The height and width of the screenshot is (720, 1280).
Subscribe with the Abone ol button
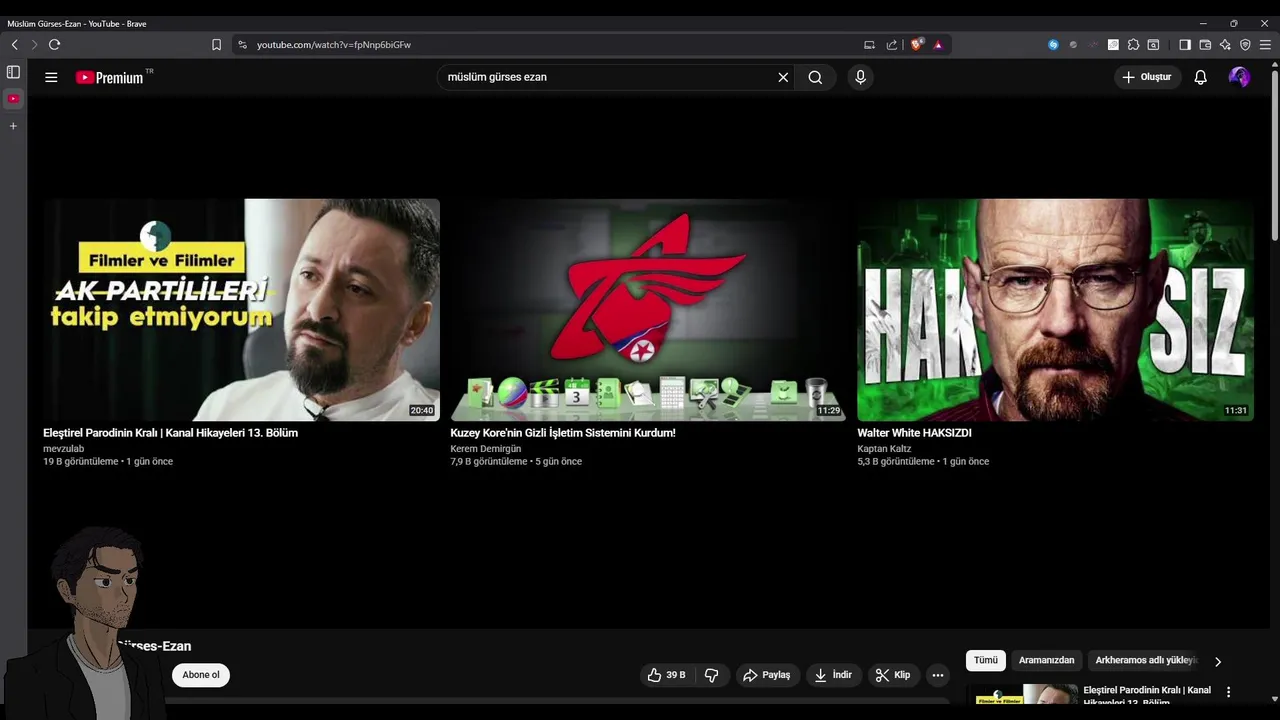(x=201, y=675)
